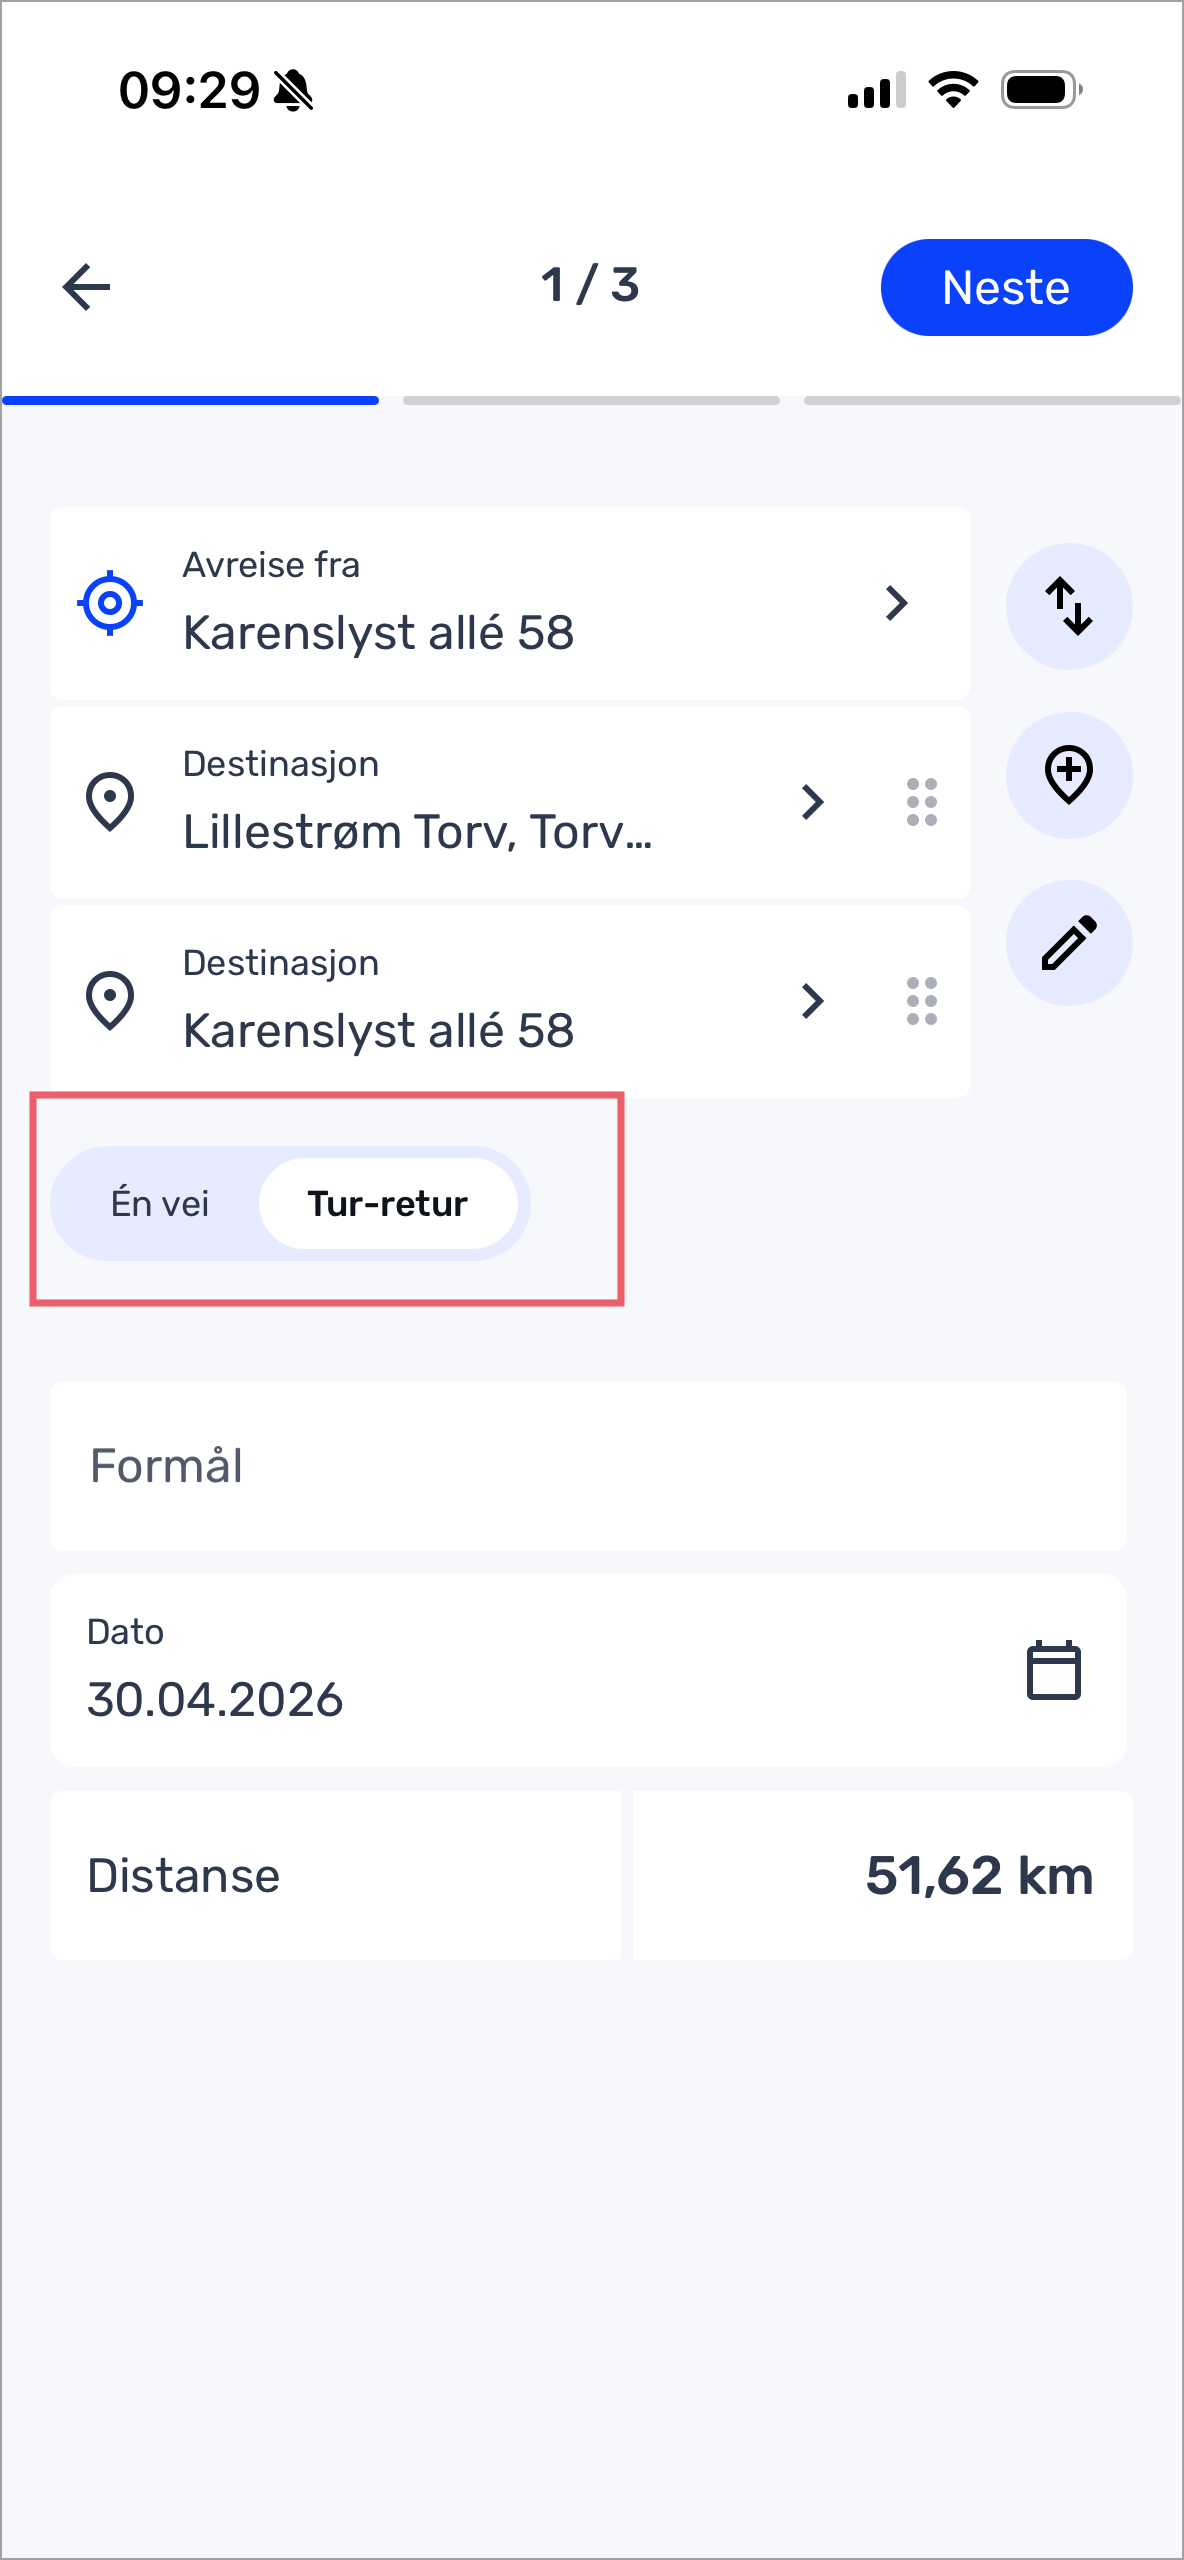Viewport: 1184px width, 2560px height.
Task: Tap the Dato 30.04.2026 field
Action: 588,1670
